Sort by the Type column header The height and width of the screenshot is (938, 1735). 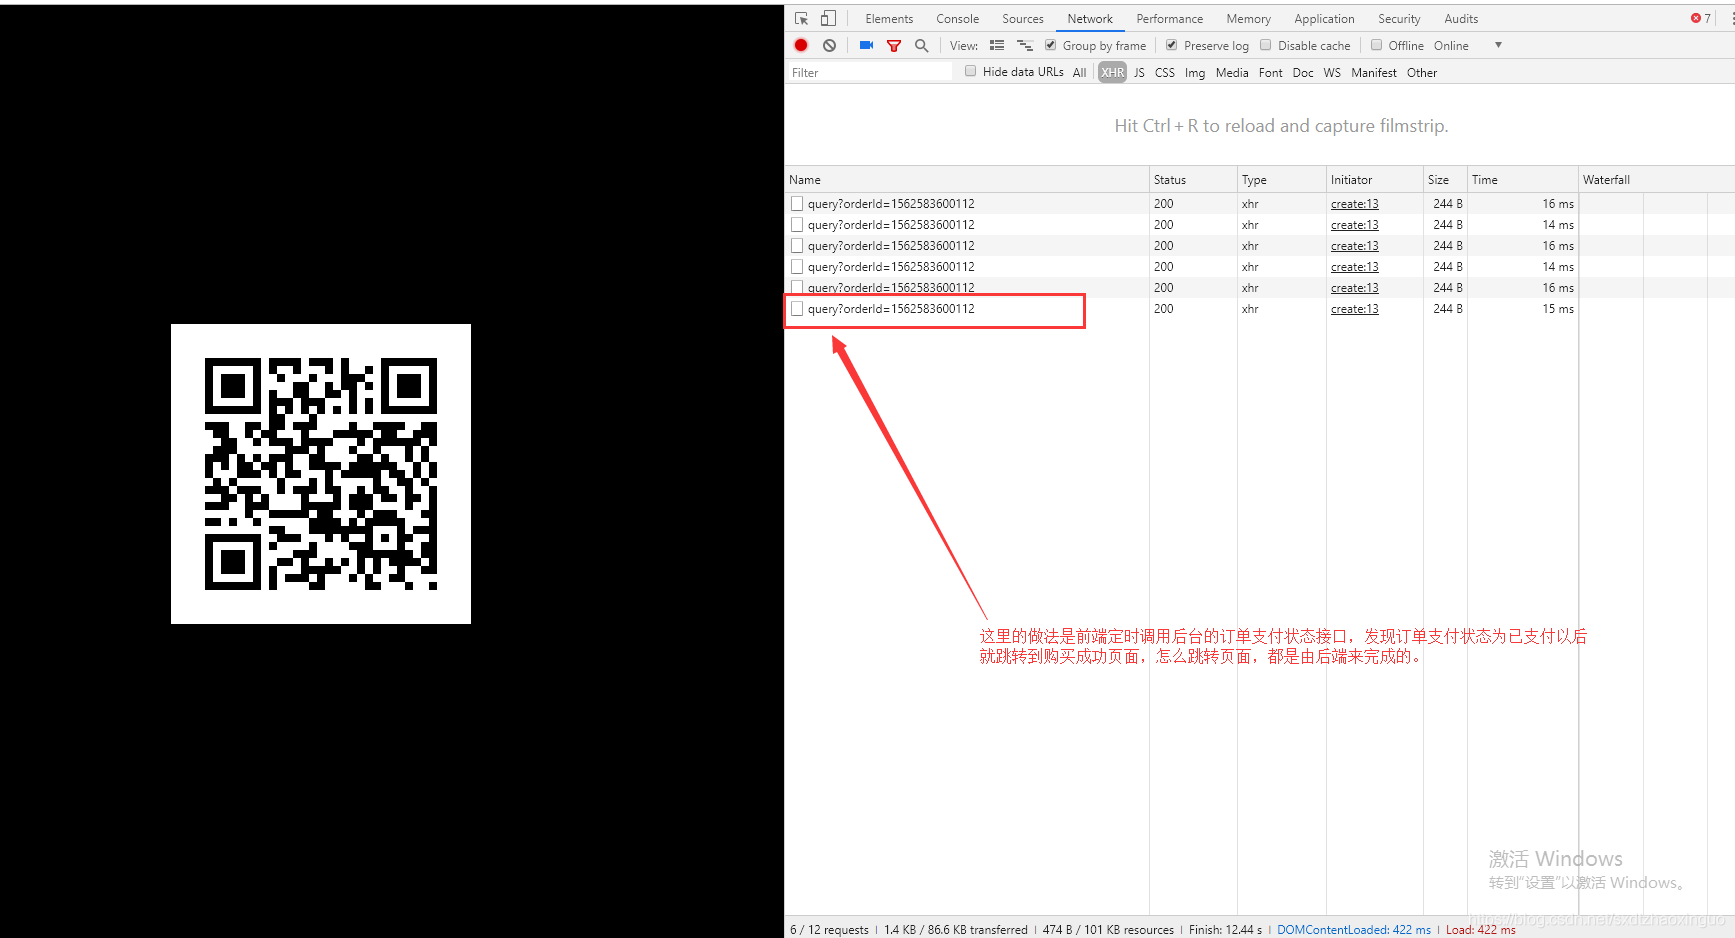coord(1282,180)
